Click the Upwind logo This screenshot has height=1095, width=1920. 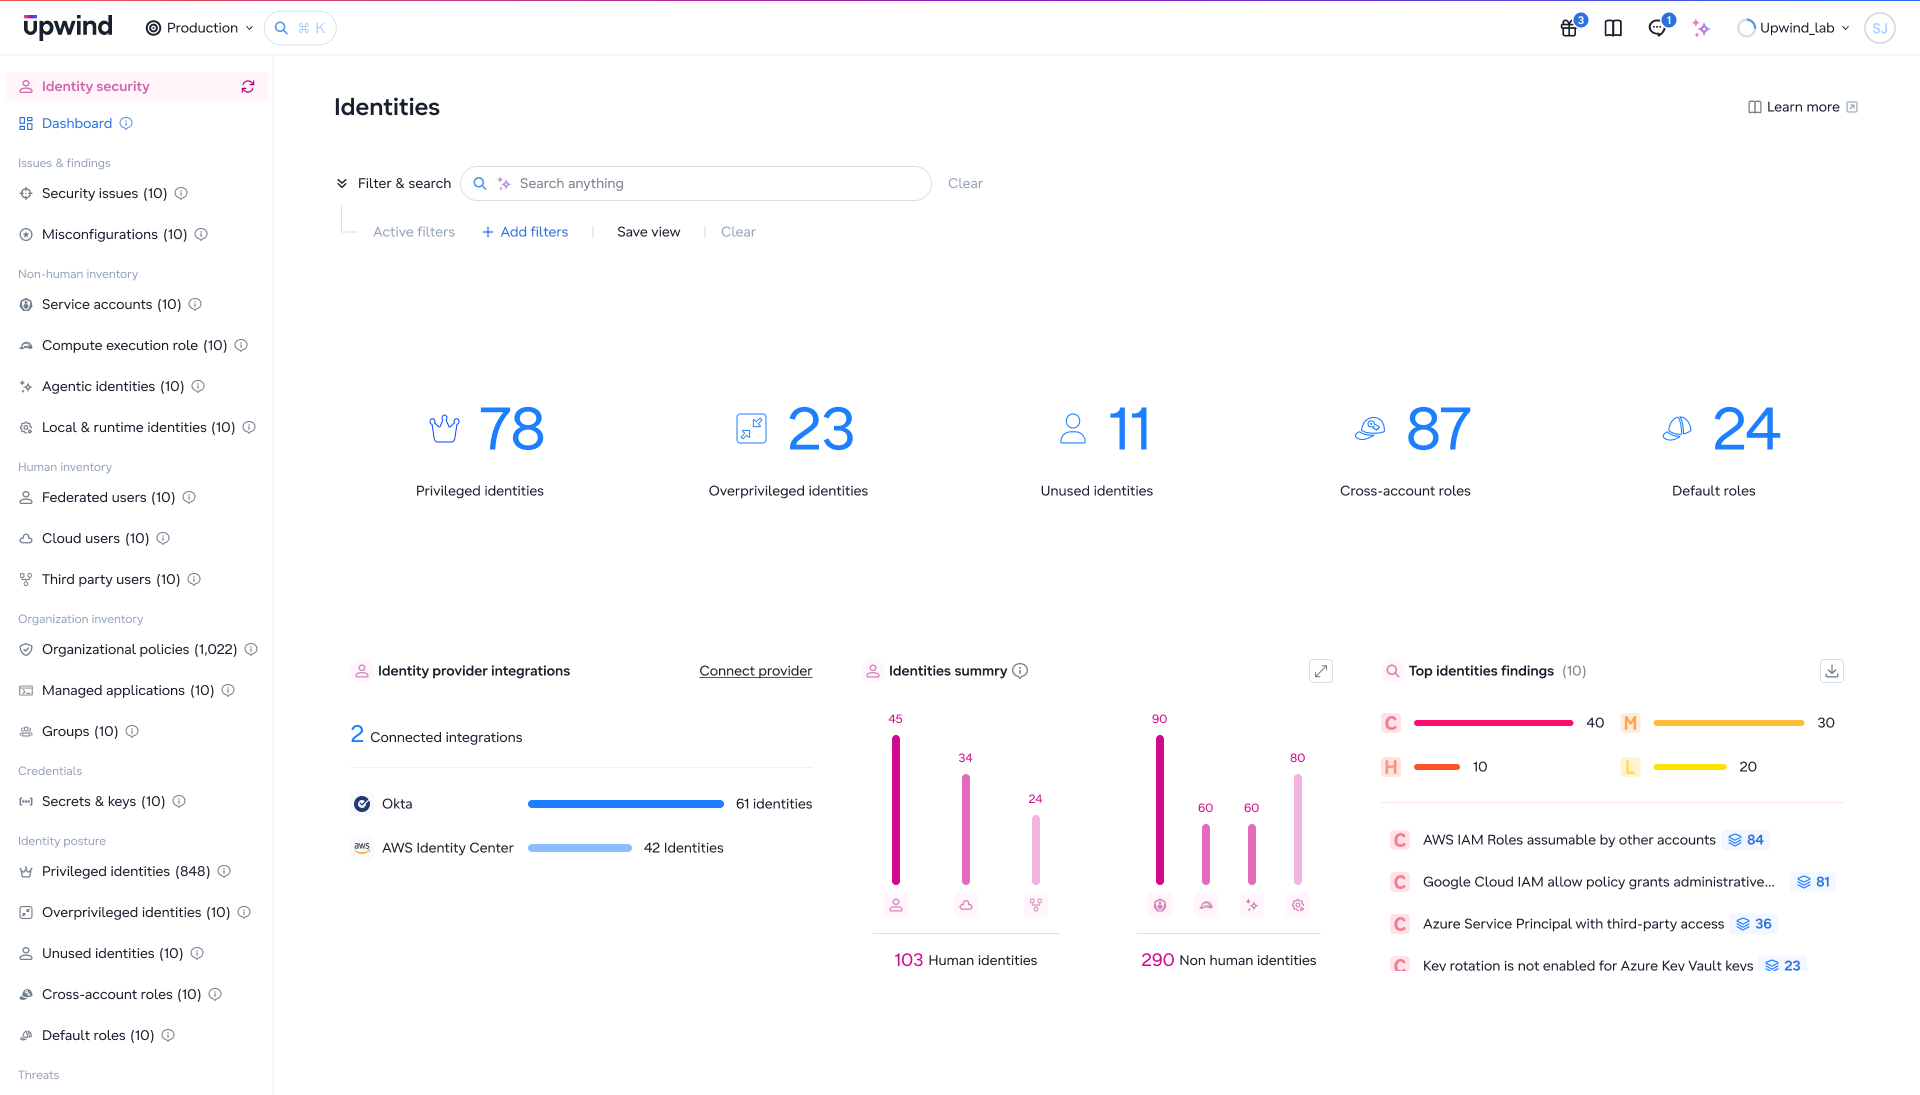click(x=67, y=28)
